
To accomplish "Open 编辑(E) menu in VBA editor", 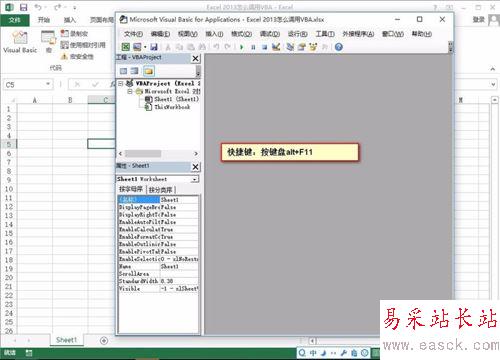I will click(x=160, y=34).
